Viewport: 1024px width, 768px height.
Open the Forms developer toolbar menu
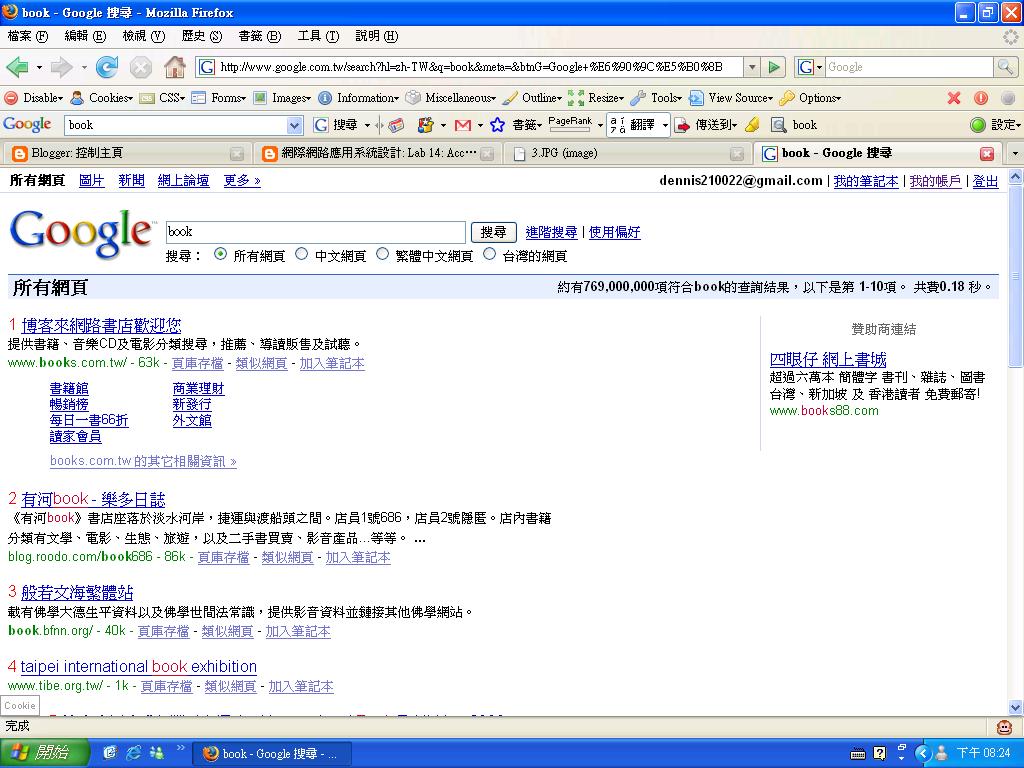219,98
